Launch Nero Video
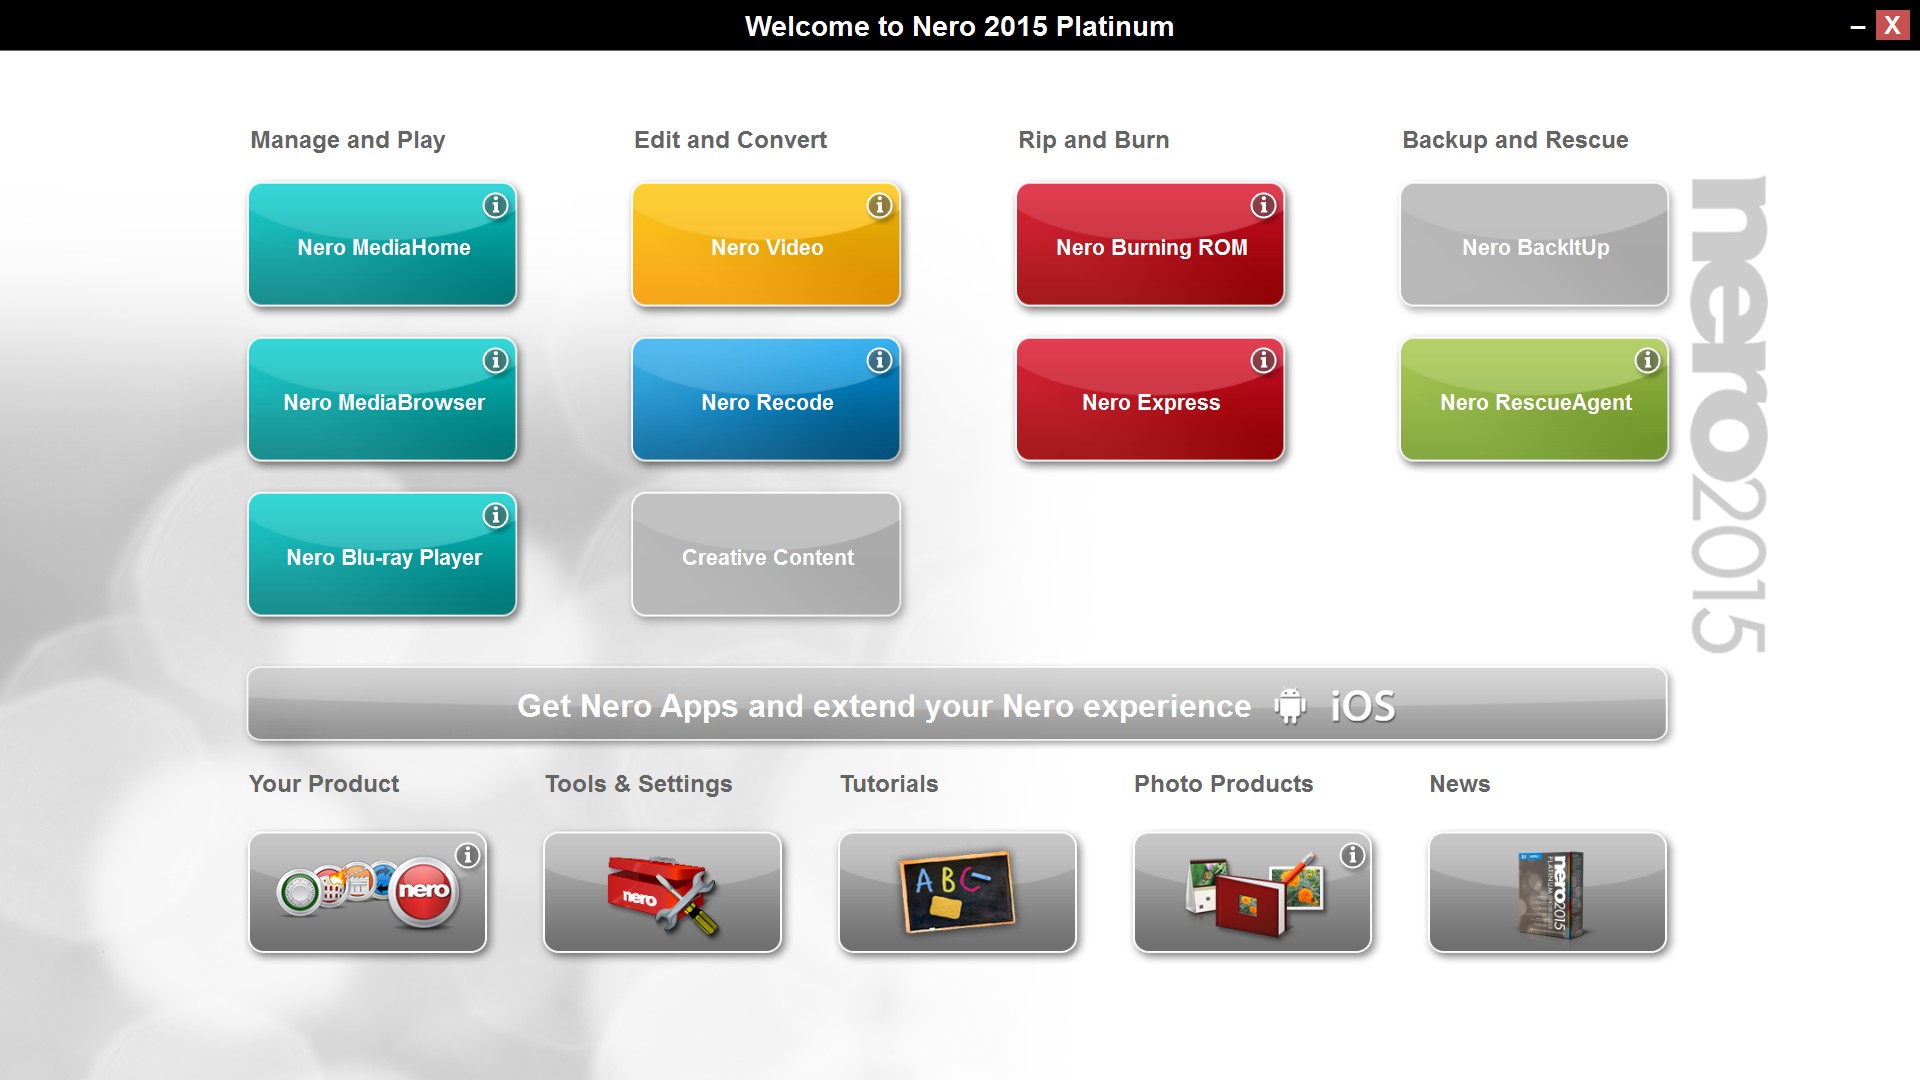 [767, 245]
